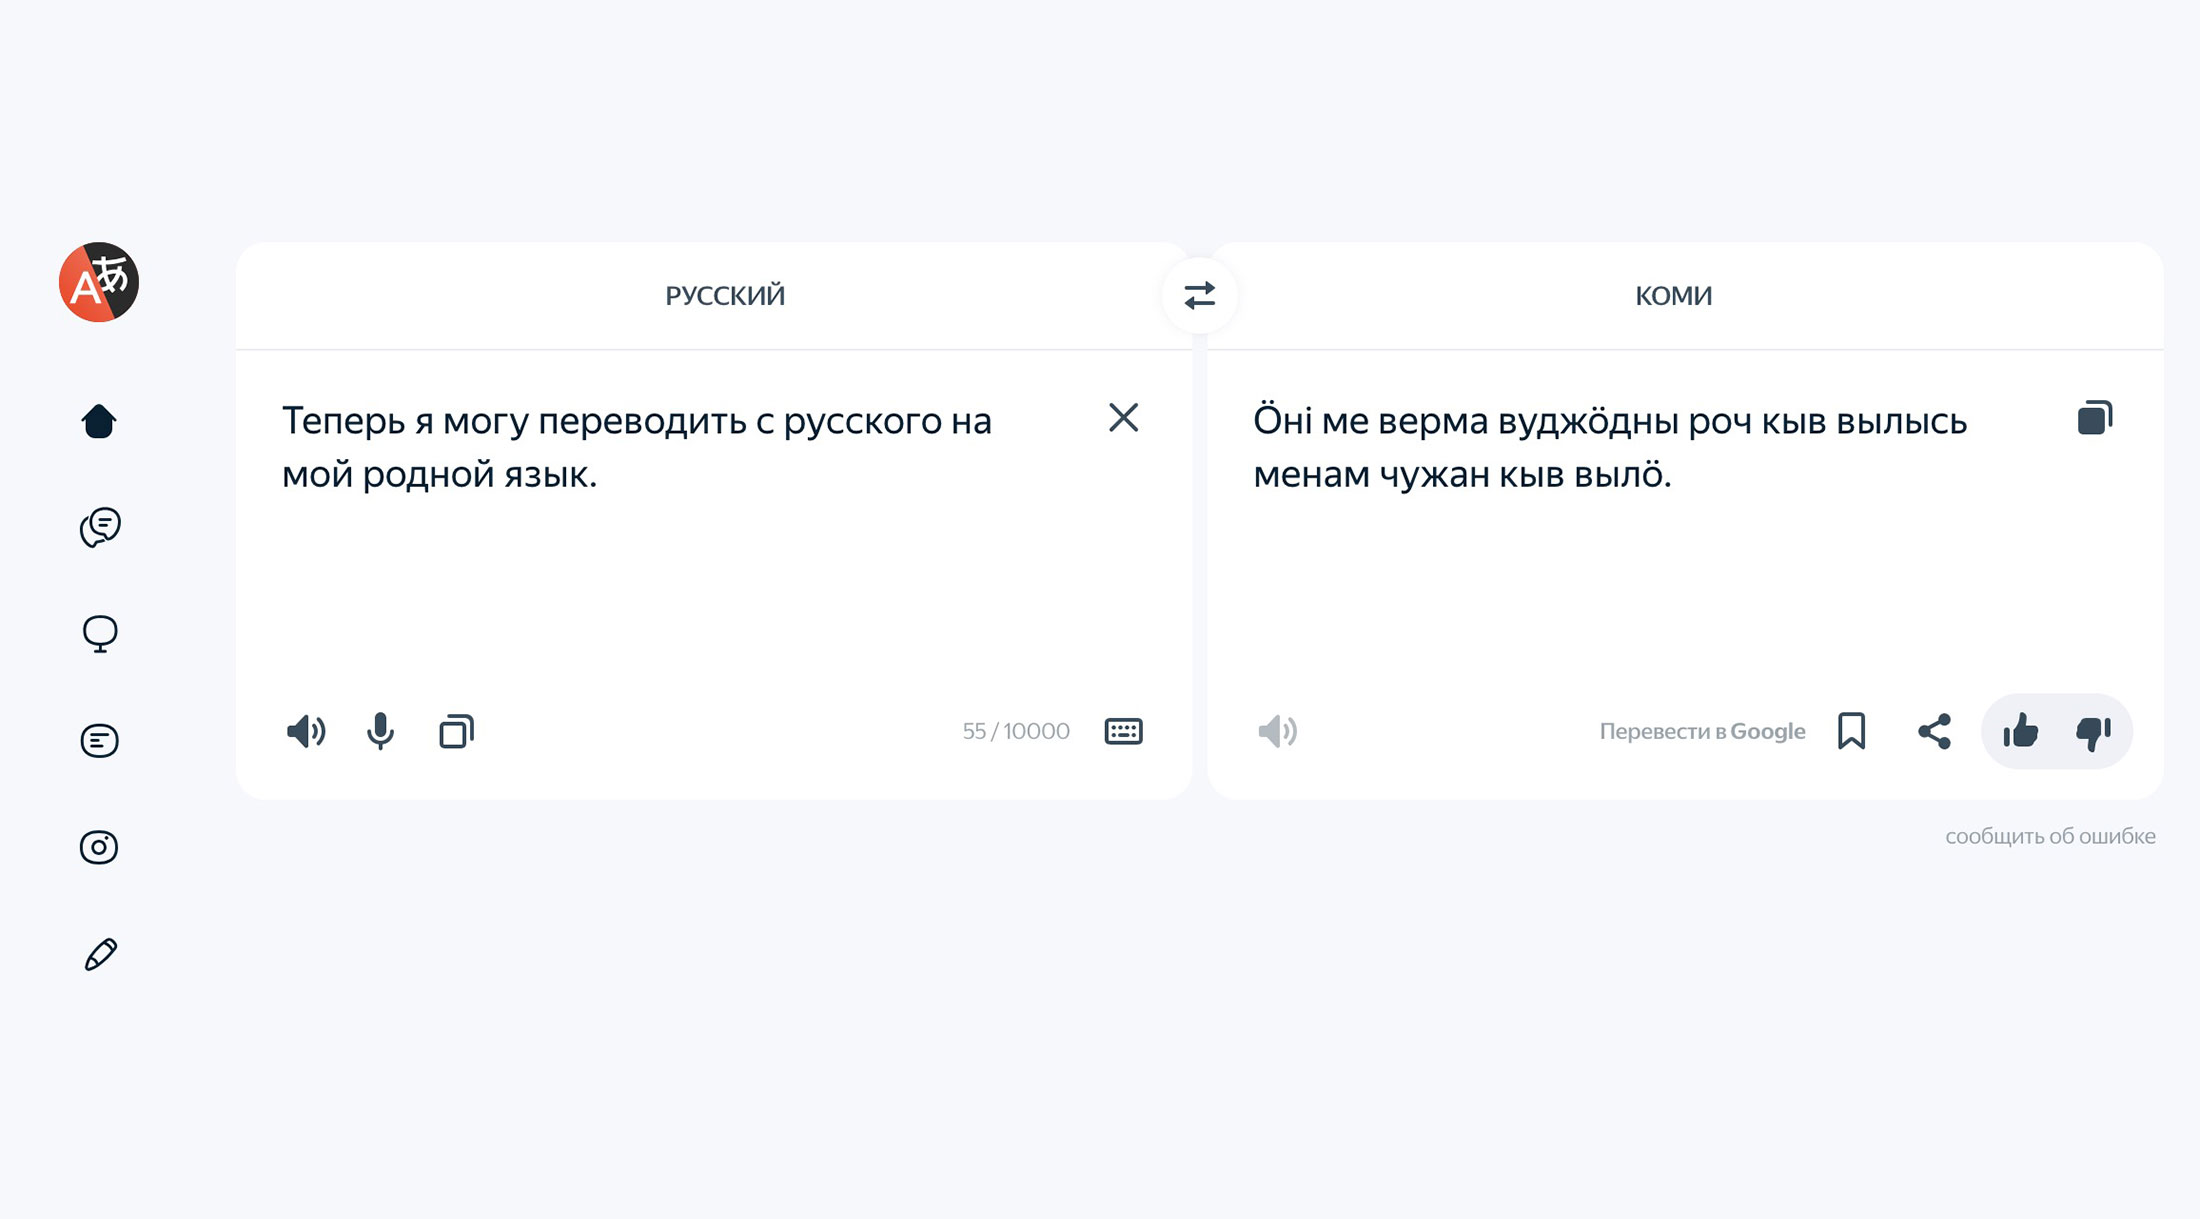The width and height of the screenshot is (2200, 1219).
Task: Rate the translation with thumbs up
Action: [2022, 731]
